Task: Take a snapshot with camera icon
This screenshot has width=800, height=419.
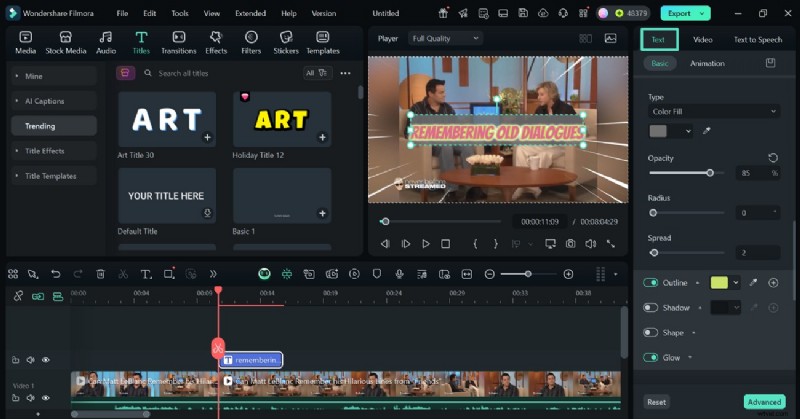Action: click(570, 243)
